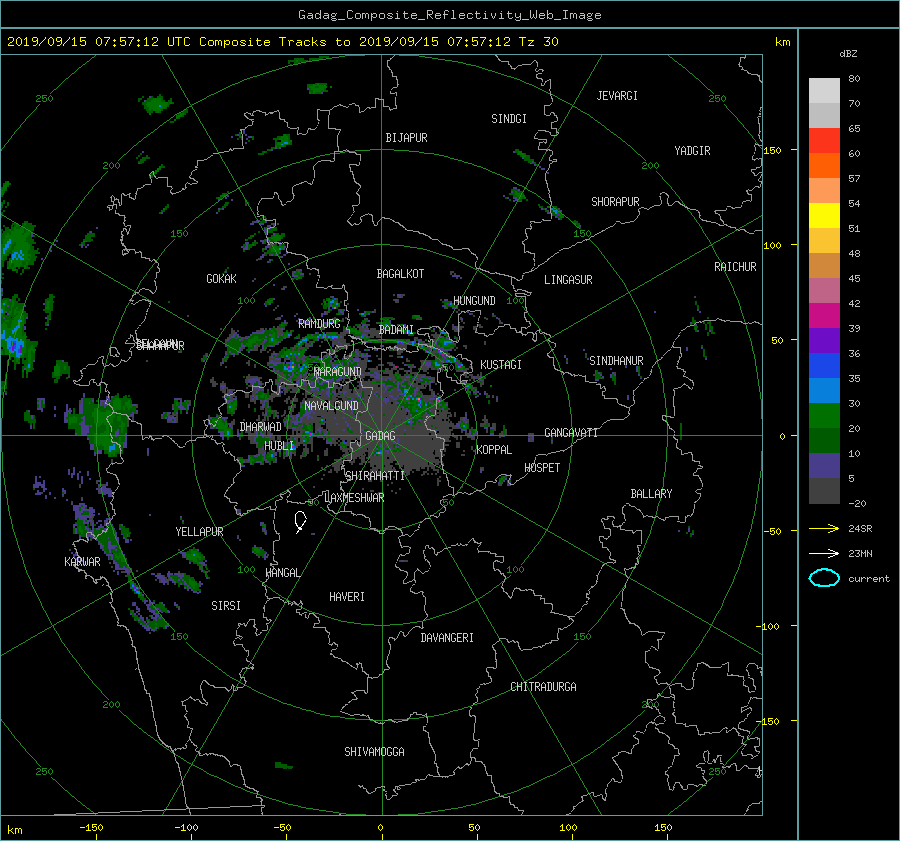Click the yellow 24SR arrow legend icon

pos(824,528)
